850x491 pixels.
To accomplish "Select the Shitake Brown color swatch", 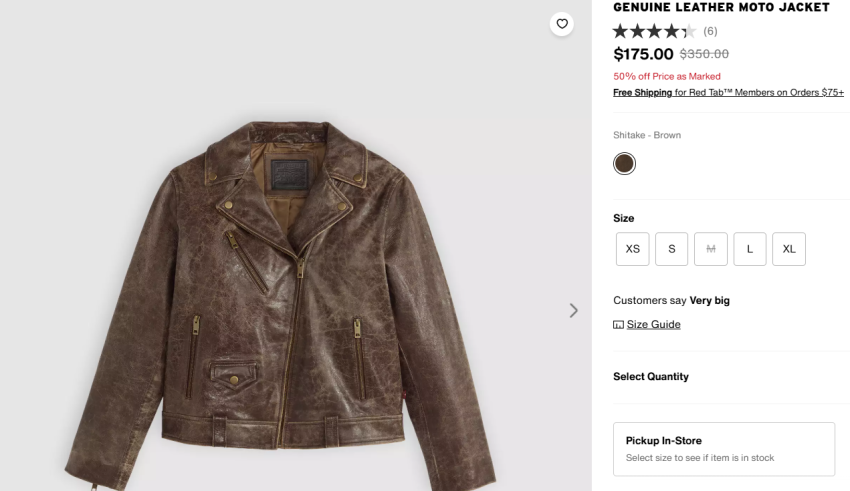I will [x=625, y=163].
